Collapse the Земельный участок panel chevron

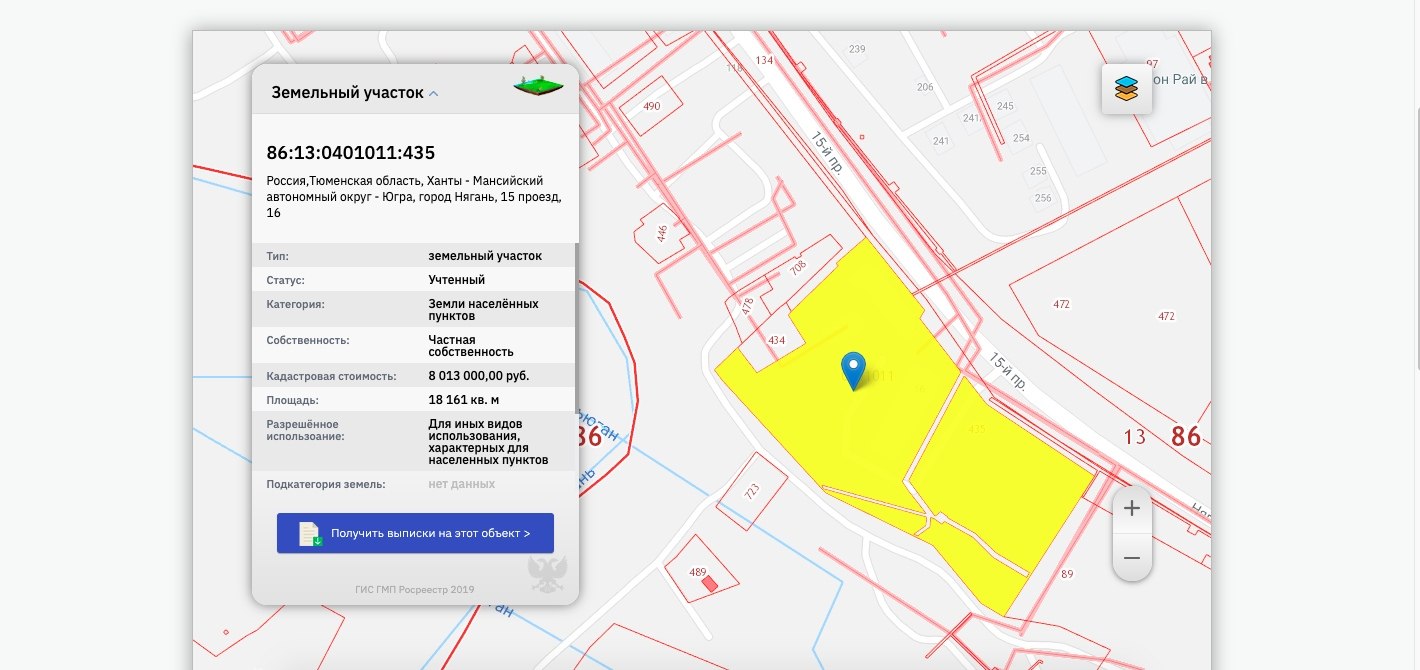tap(433, 94)
